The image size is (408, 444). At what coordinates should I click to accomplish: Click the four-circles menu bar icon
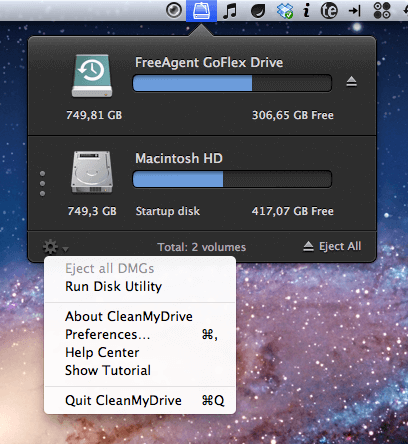(382, 10)
